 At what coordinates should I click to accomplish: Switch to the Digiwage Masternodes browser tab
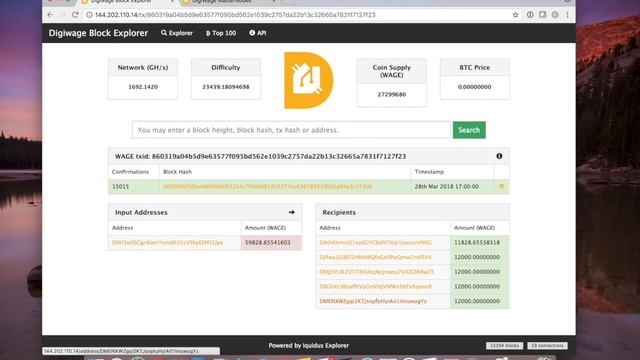tap(229, 2)
